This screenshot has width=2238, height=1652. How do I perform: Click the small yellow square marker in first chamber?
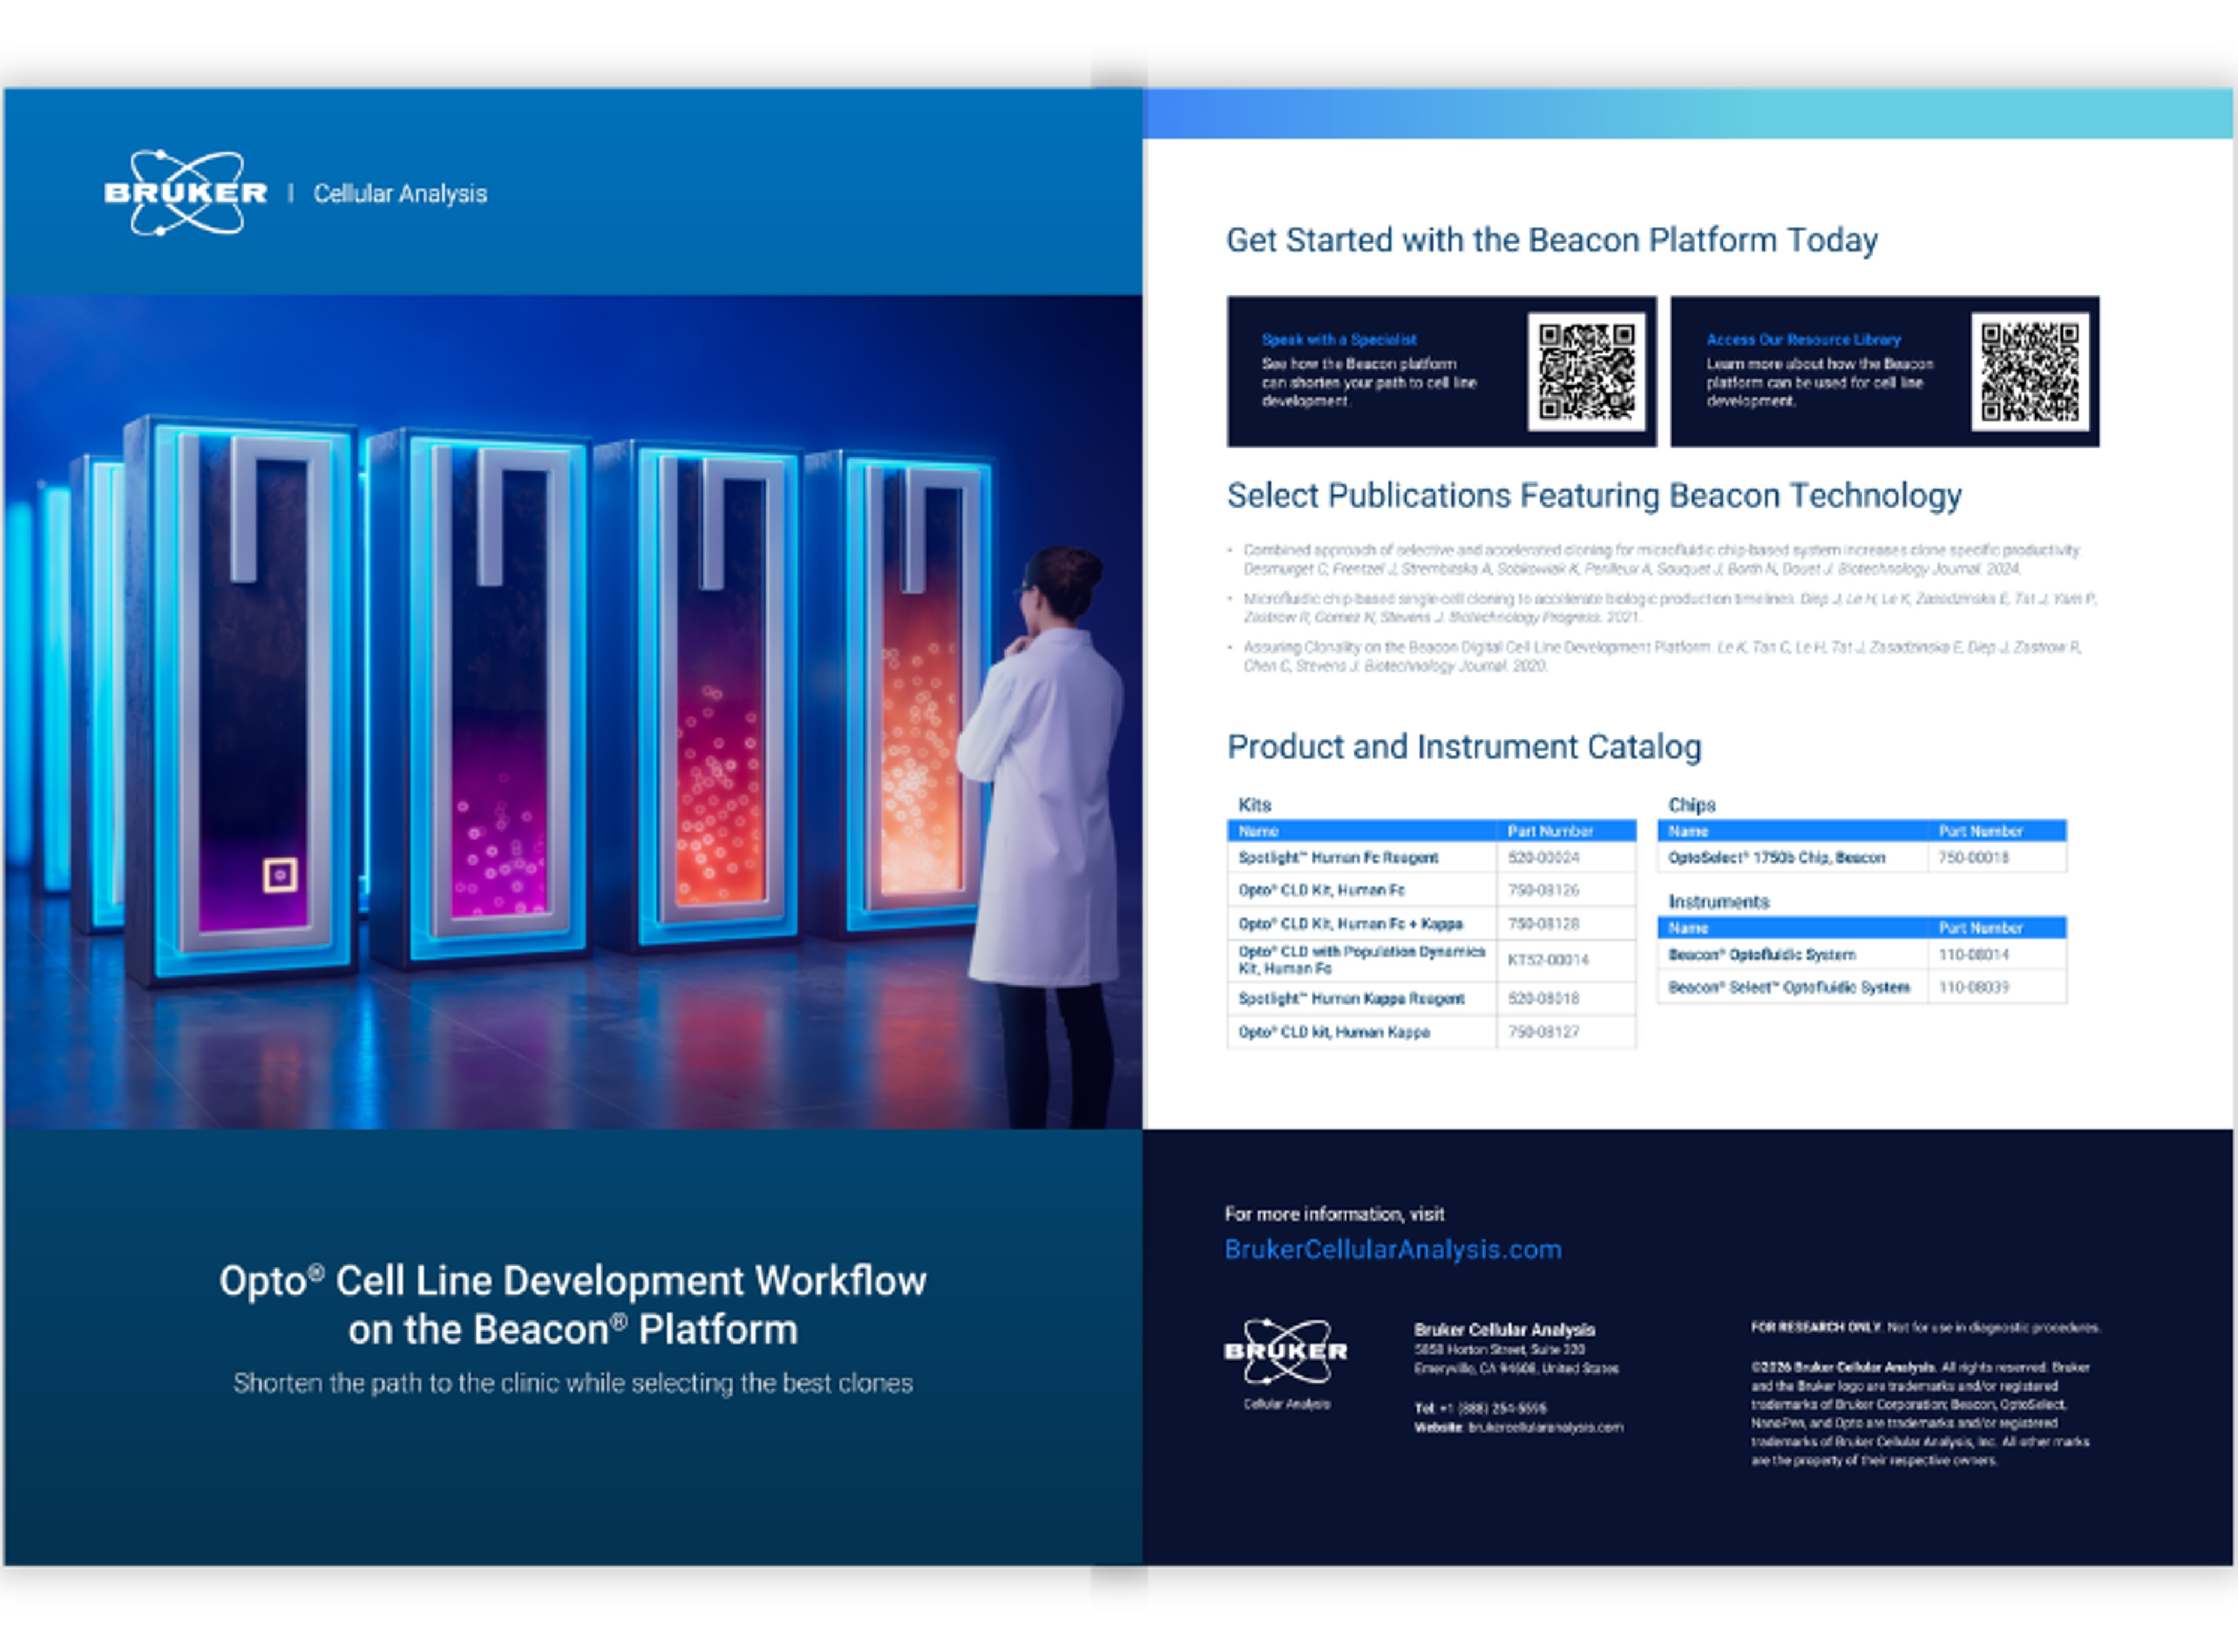click(x=280, y=875)
